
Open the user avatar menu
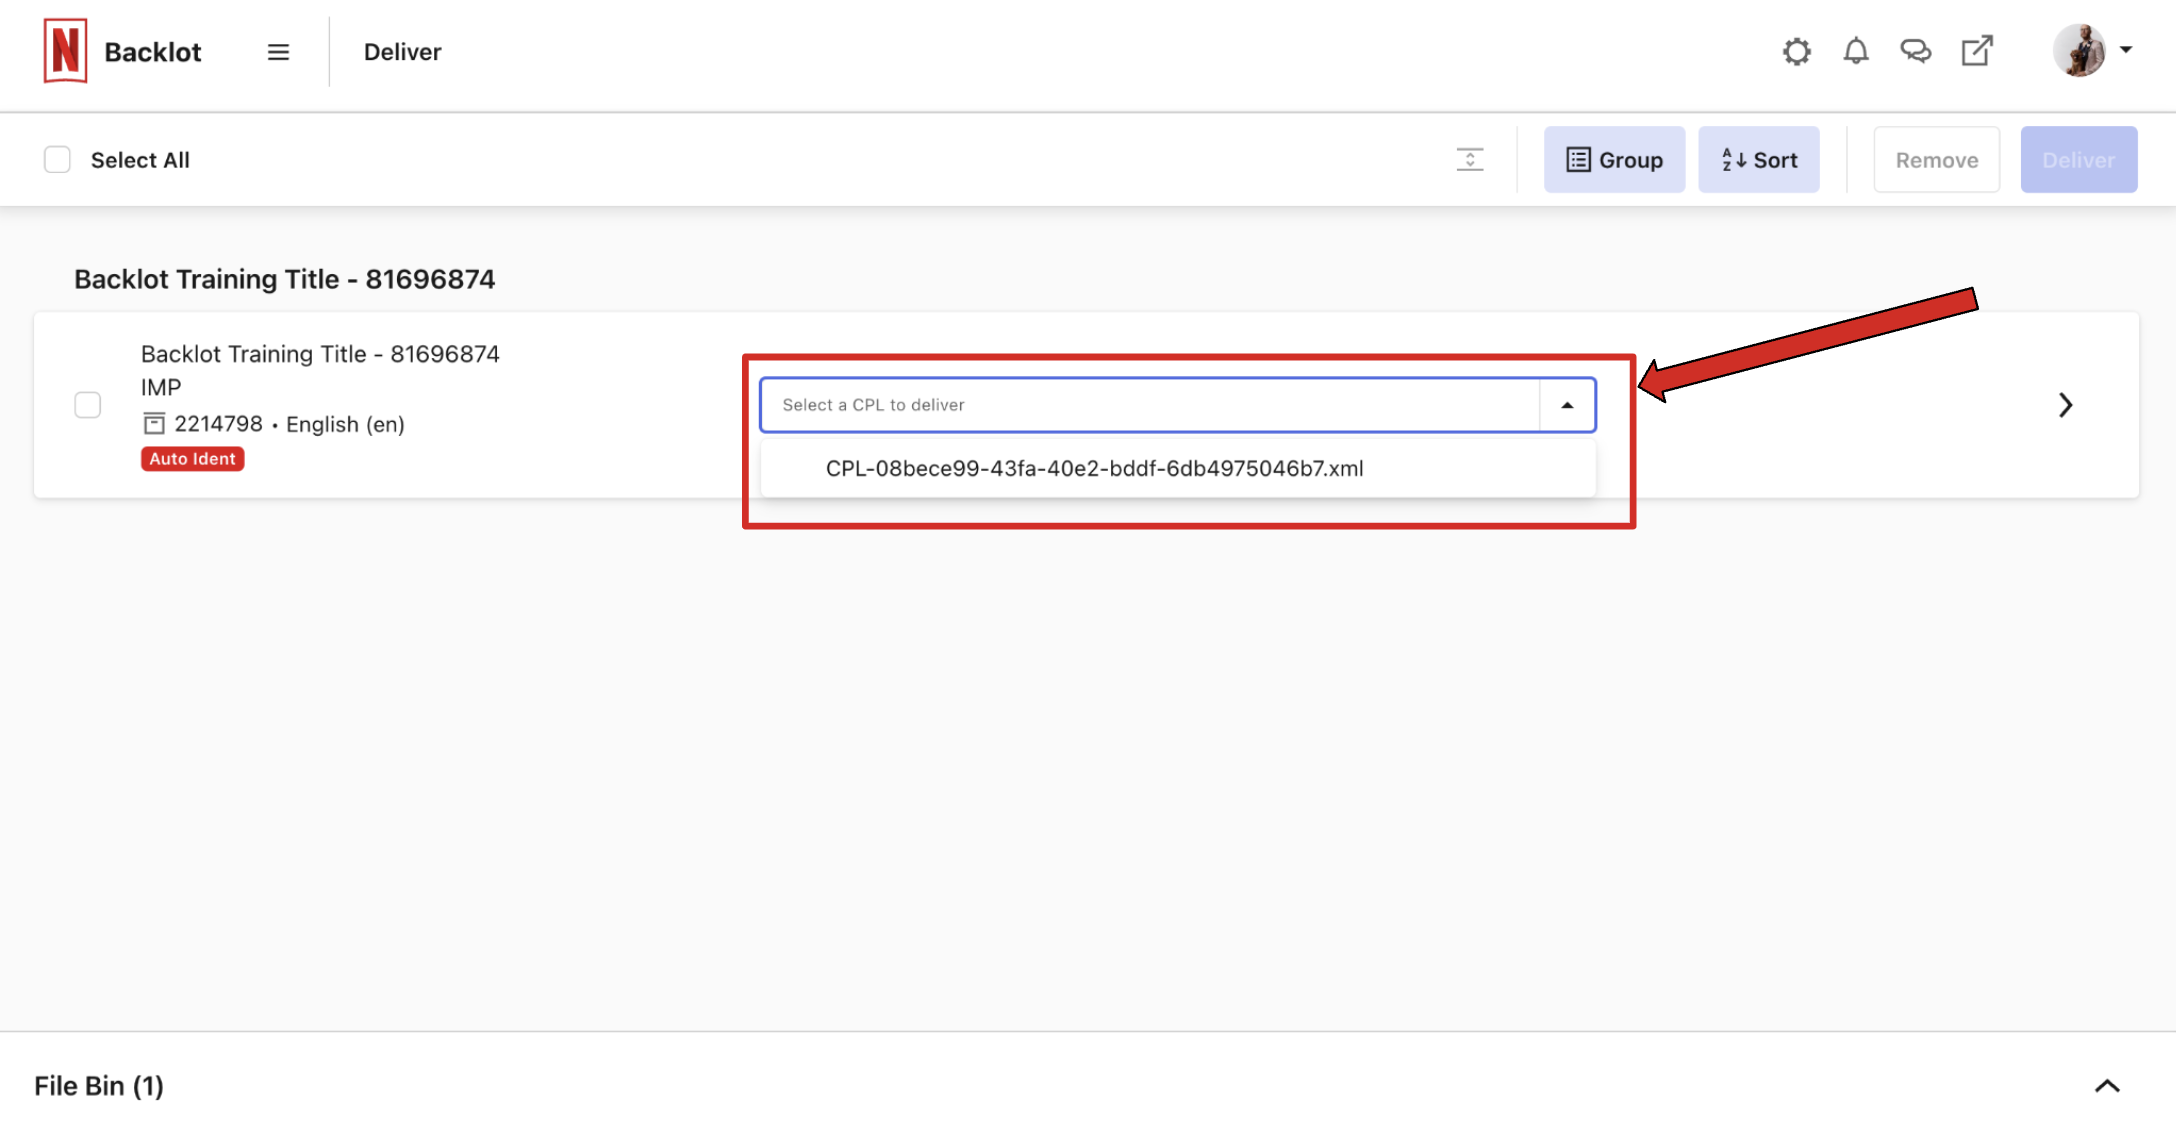tap(2079, 51)
